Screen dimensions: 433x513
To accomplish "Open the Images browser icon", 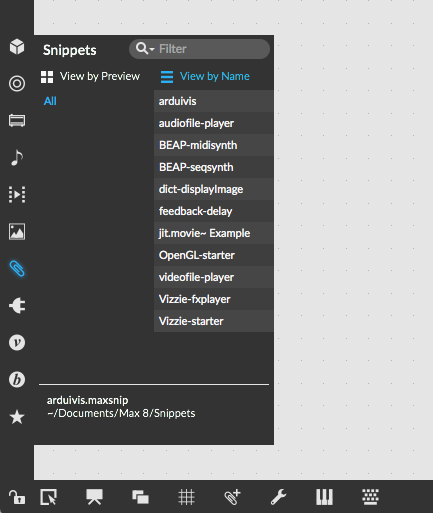I will click(x=17, y=231).
